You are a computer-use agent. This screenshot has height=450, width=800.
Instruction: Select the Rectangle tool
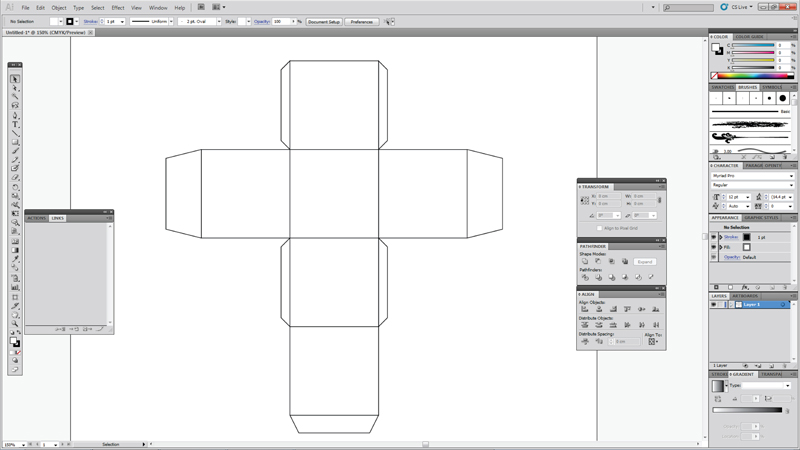point(15,142)
